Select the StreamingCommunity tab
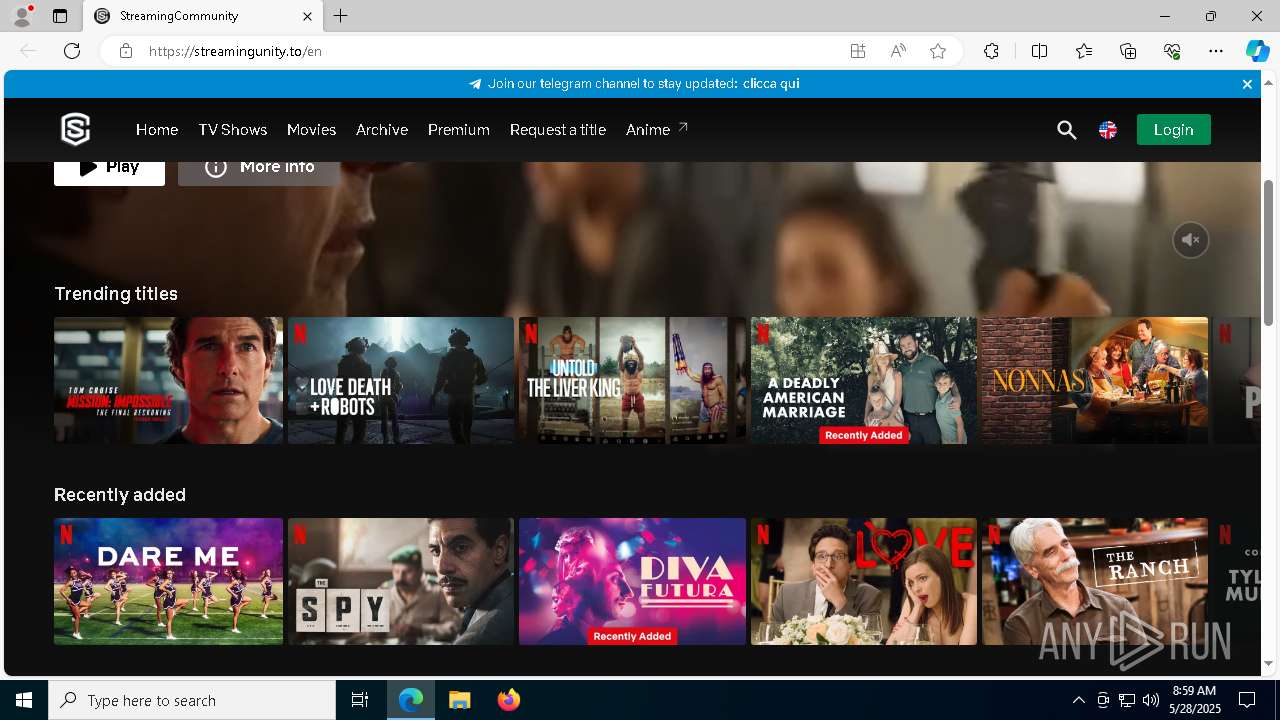This screenshot has width=1280, height=720. click(x=202, y=16)
